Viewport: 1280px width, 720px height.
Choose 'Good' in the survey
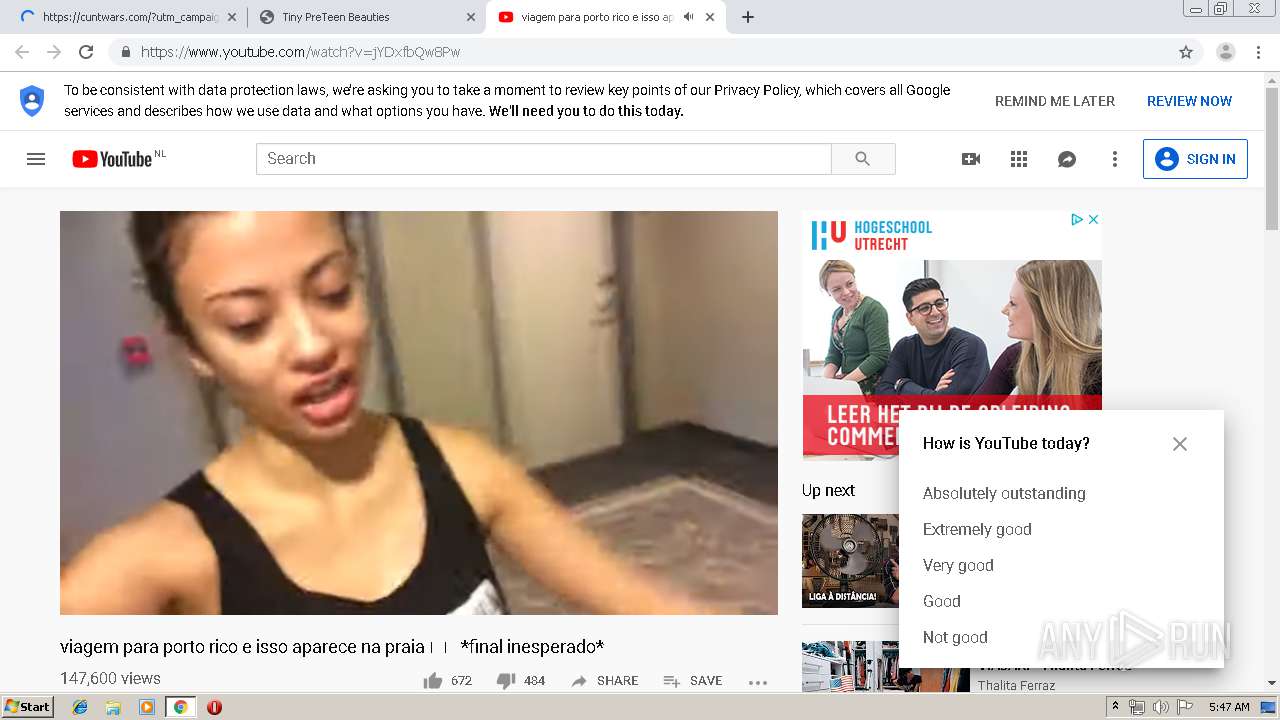point(941,601)
